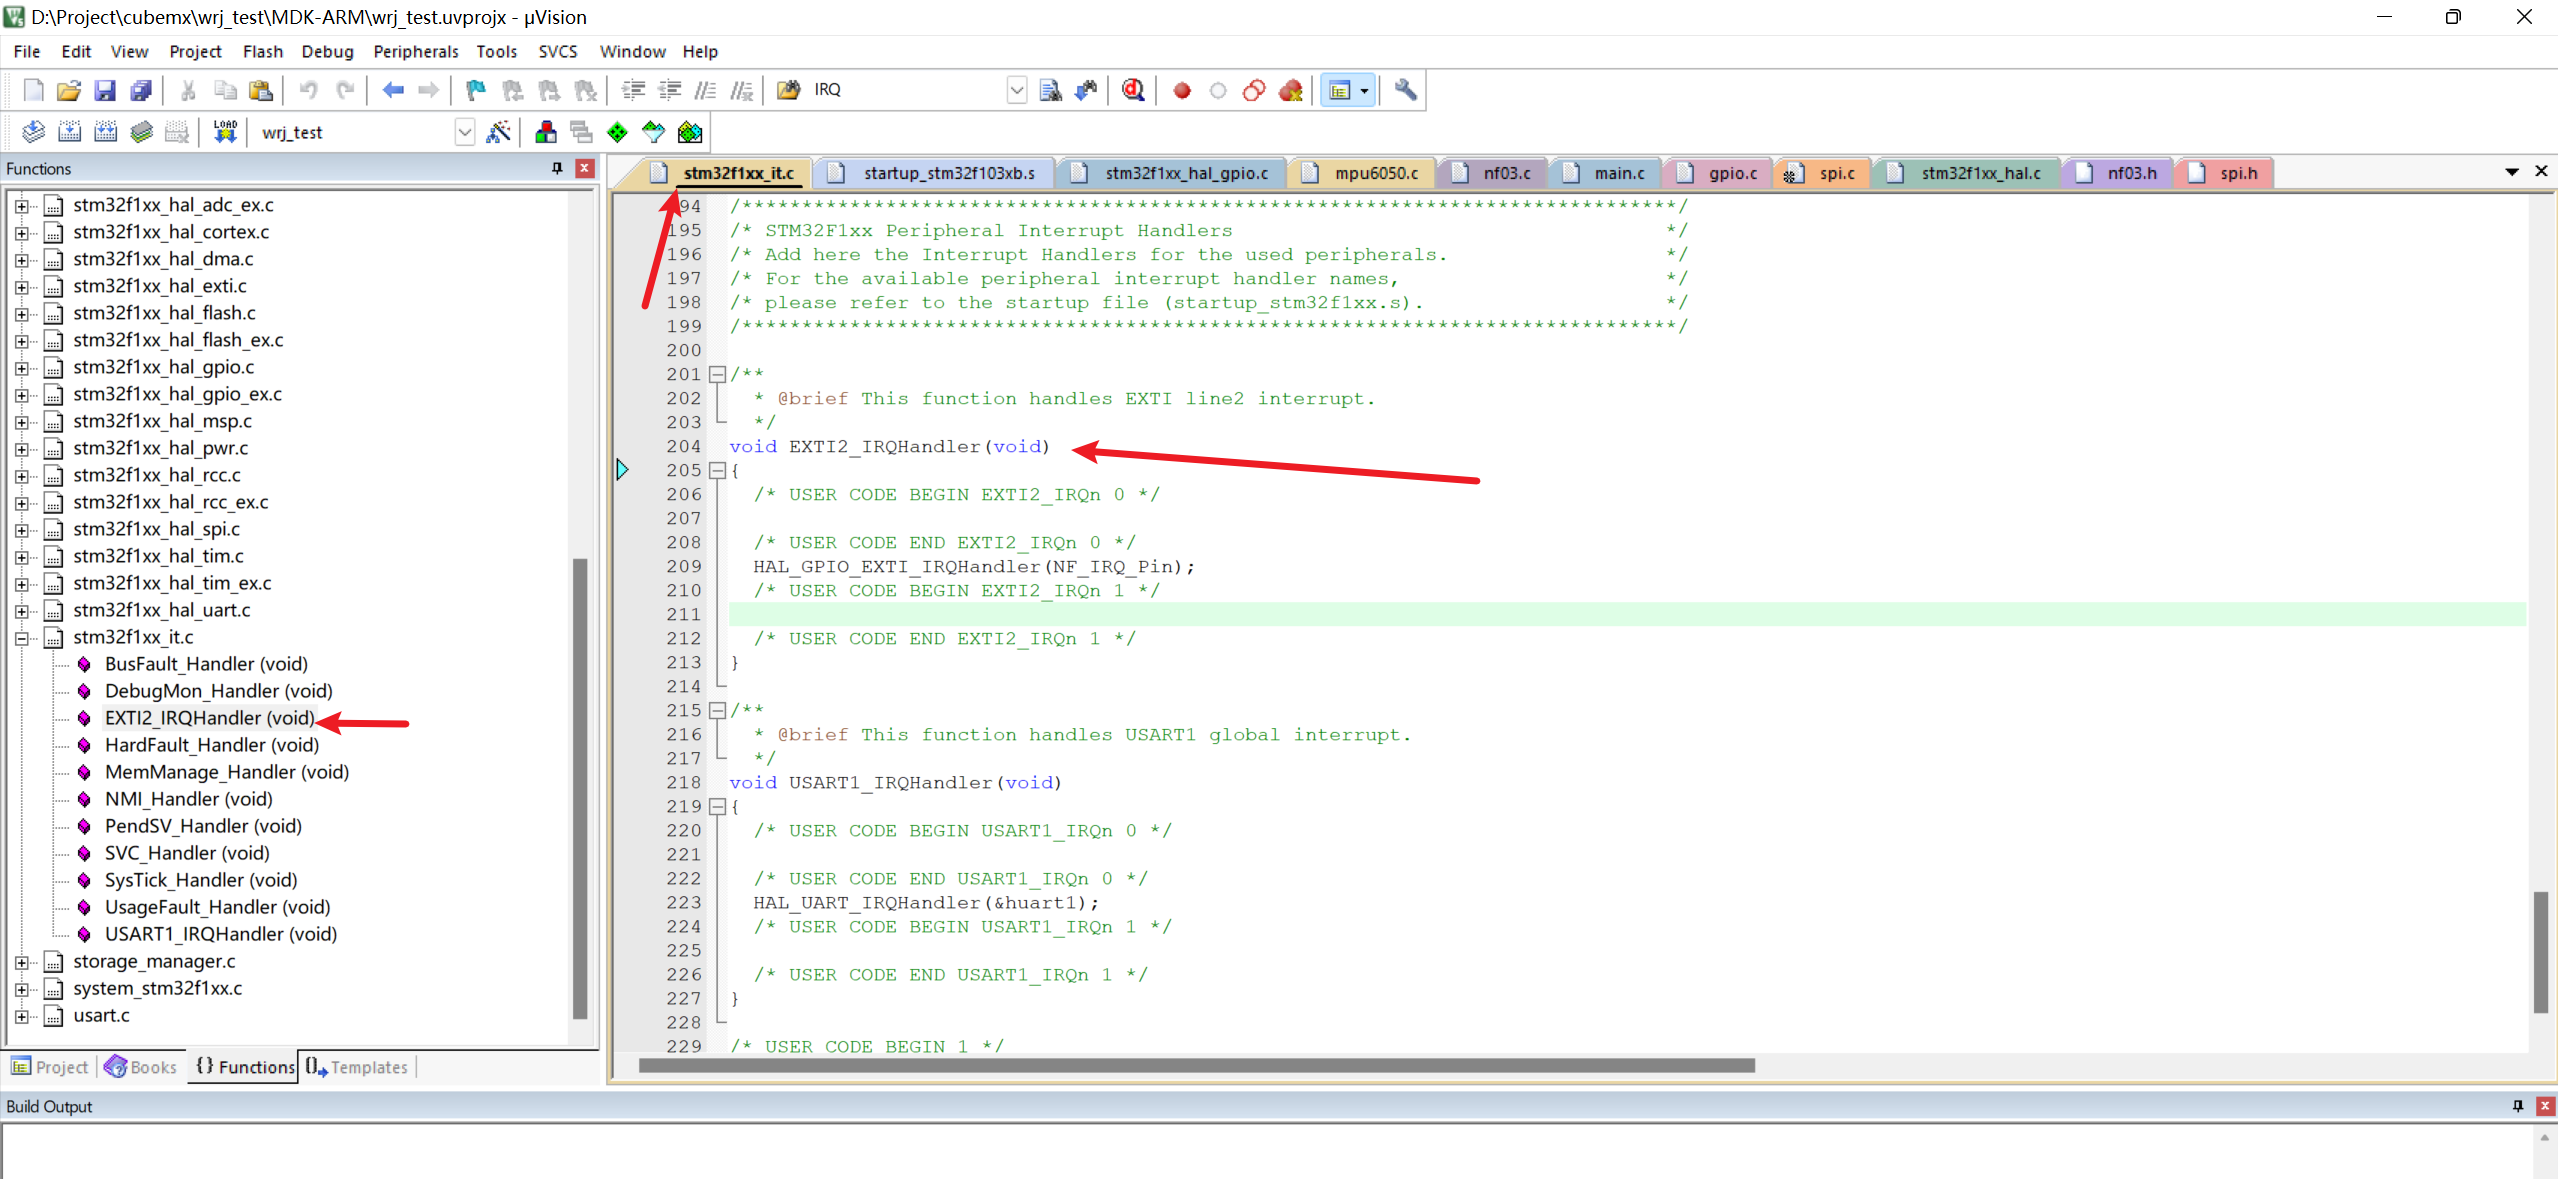Disable all breakpoints icon
2558x1179 pixels.
point(1254,90)
